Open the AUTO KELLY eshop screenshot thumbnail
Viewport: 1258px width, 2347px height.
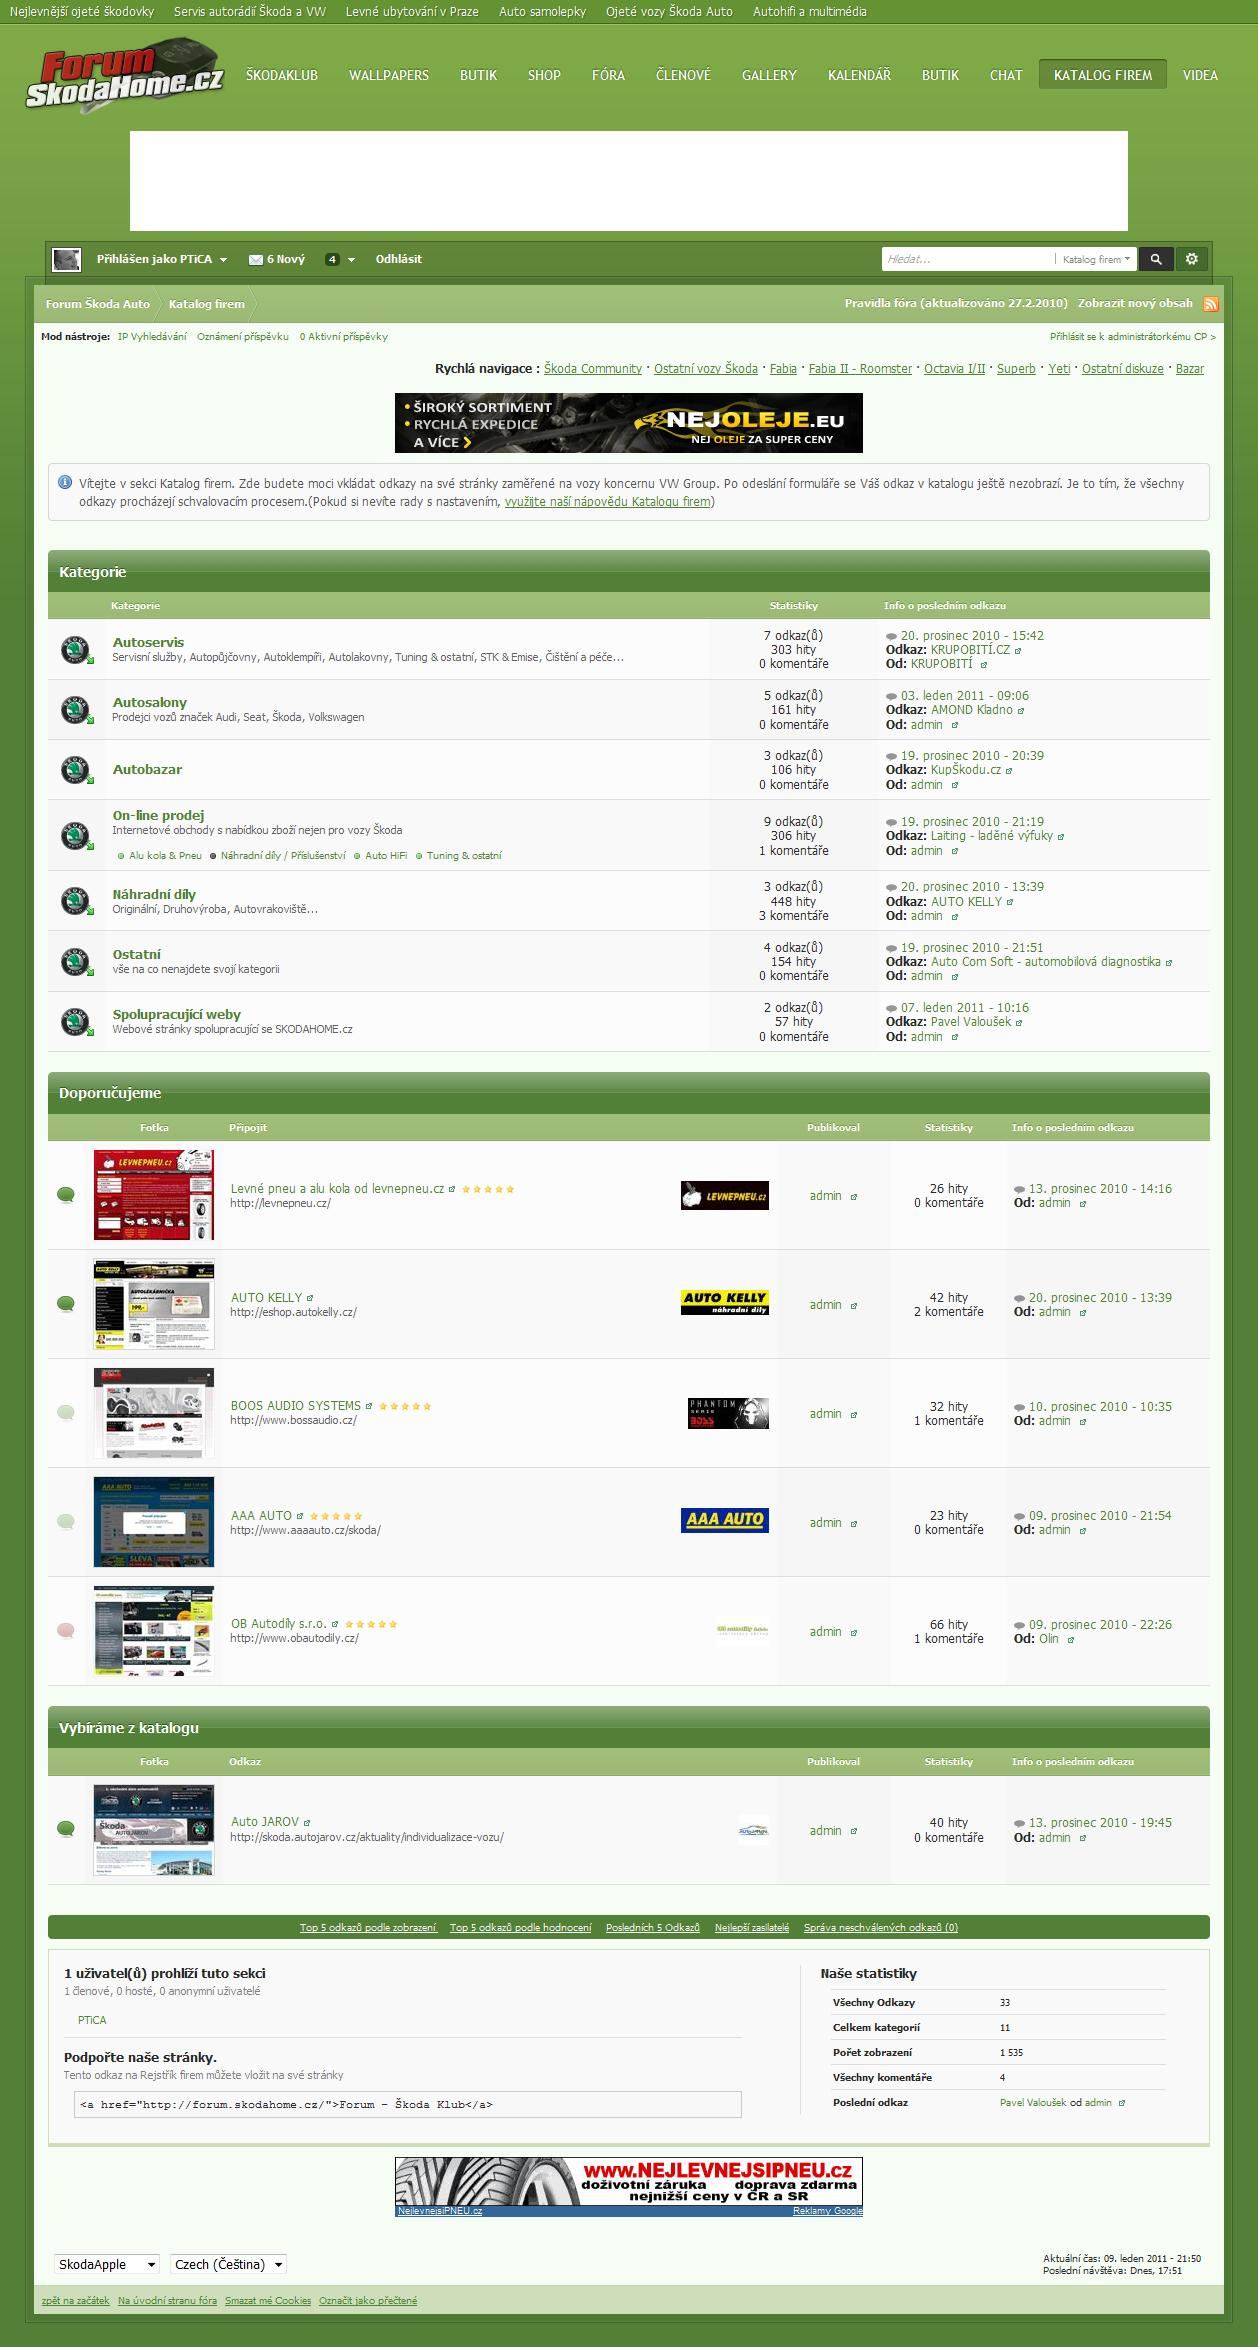pyautogui.click(x=154, y=1304)
